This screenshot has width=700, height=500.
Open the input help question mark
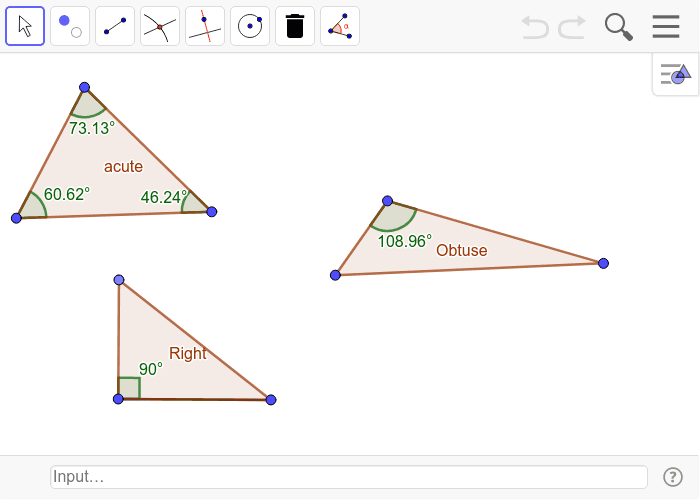pyautogui.click(x=673, y=477)
